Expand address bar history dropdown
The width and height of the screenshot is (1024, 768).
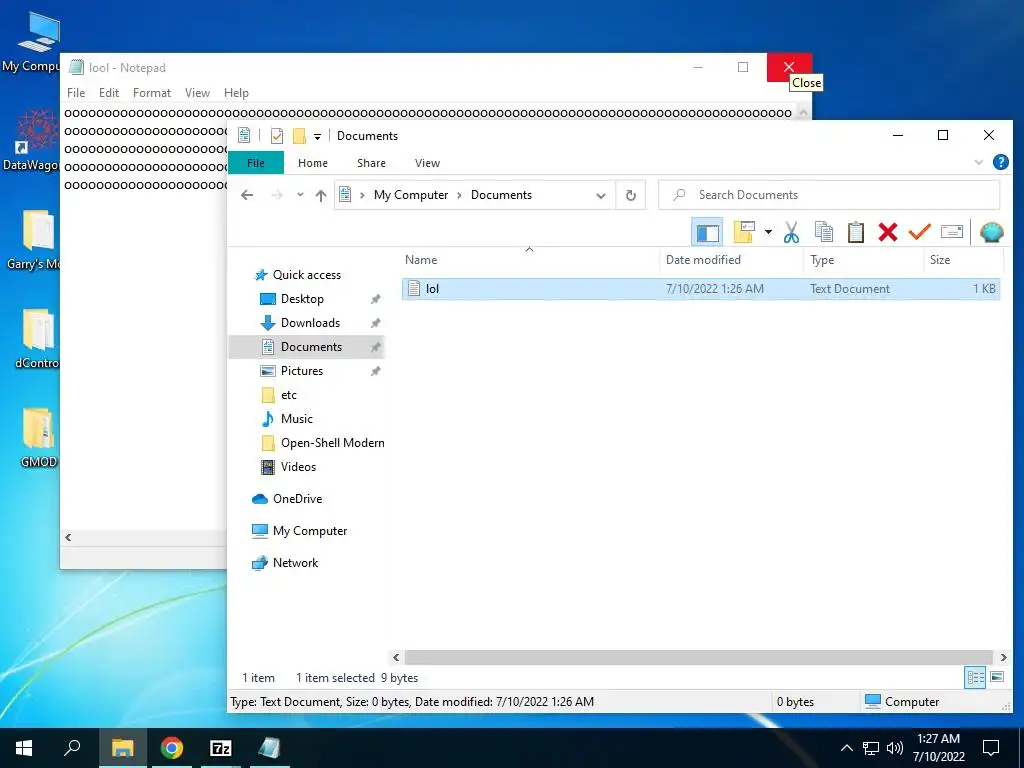coord(601,195)
